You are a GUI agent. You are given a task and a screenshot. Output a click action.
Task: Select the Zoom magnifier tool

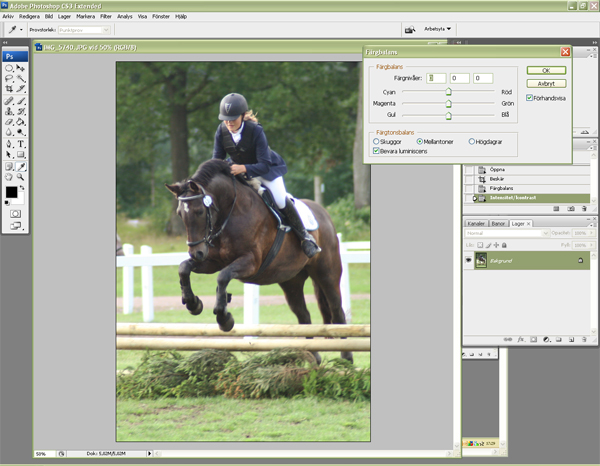coord(21,177)
